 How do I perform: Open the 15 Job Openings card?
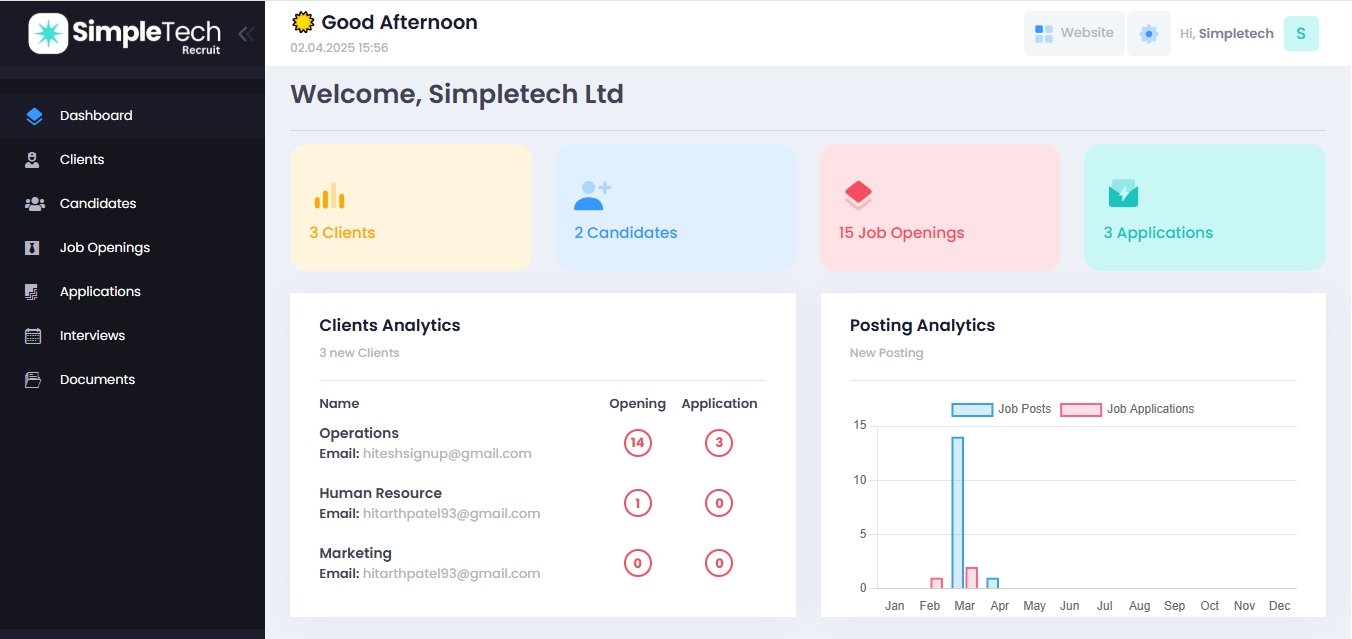939,207
